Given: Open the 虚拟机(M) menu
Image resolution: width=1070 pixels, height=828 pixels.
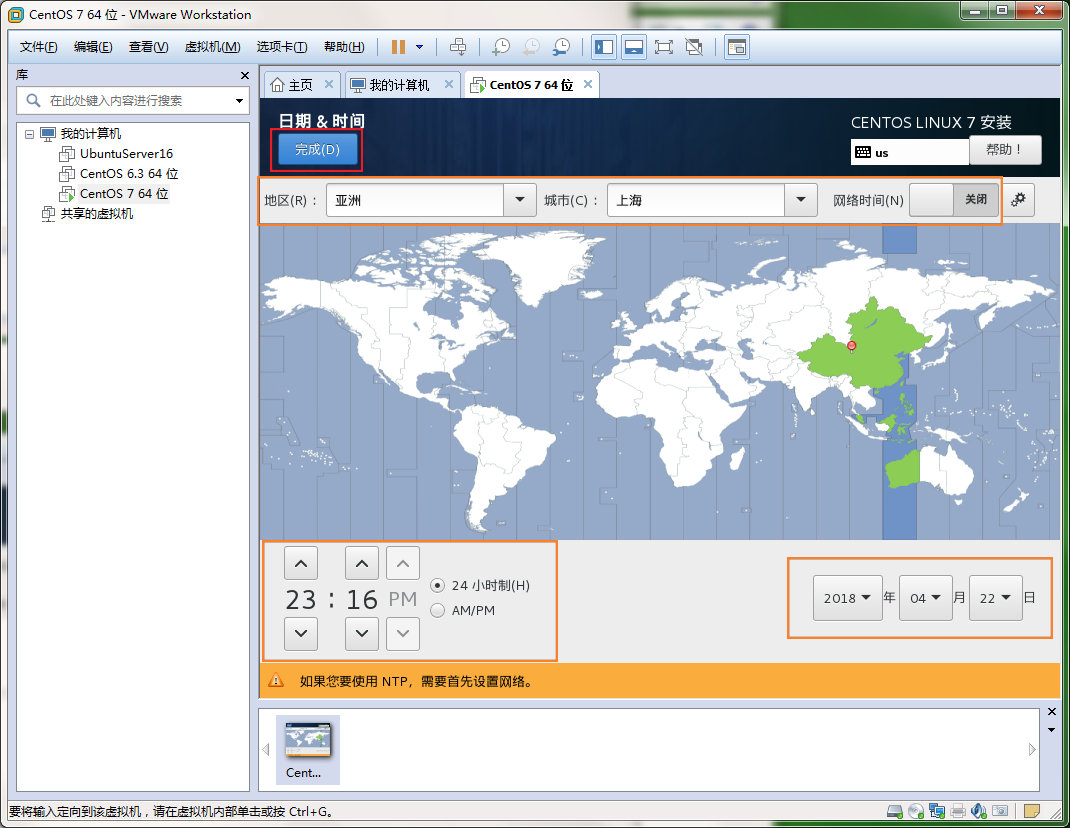Looking at the screenshot, I should pyautogui.click(x=212, y=47).
